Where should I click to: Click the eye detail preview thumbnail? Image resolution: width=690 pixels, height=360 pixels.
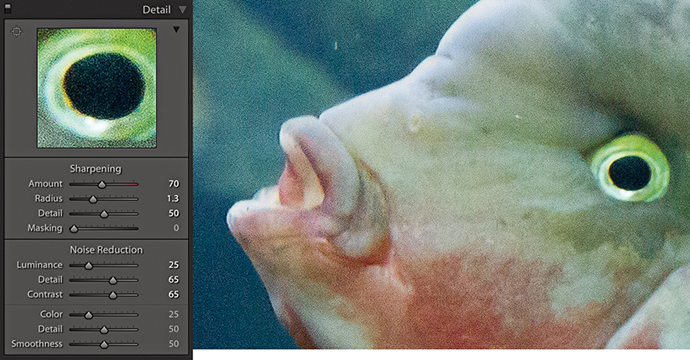pos(97,88)
